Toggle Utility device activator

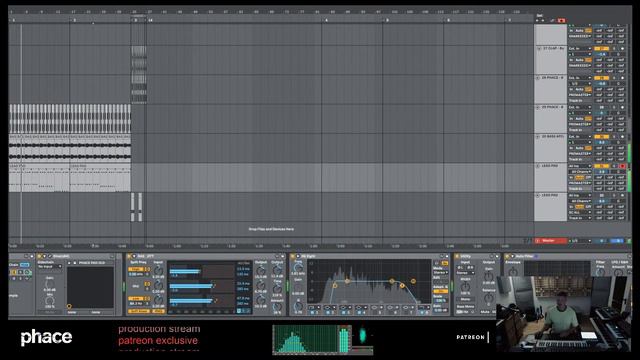click(x=457, y=256)
